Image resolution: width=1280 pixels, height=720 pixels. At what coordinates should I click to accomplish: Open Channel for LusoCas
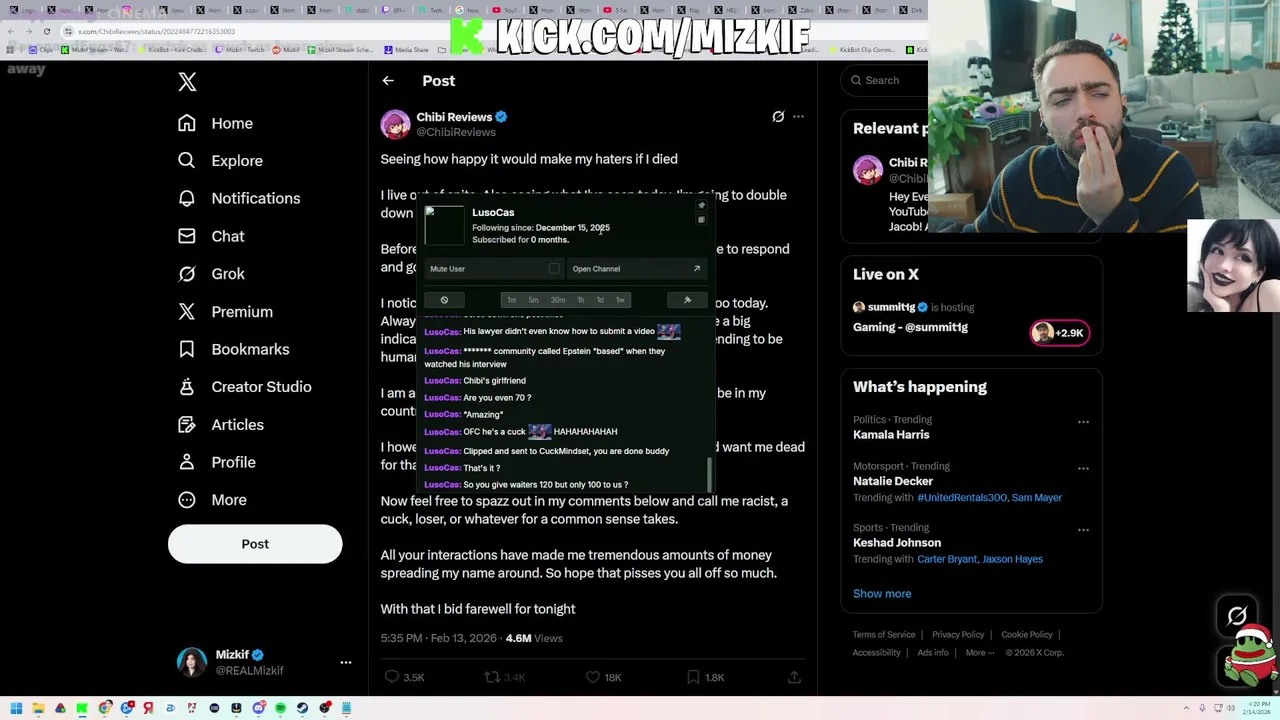click(x=636, y=269)
